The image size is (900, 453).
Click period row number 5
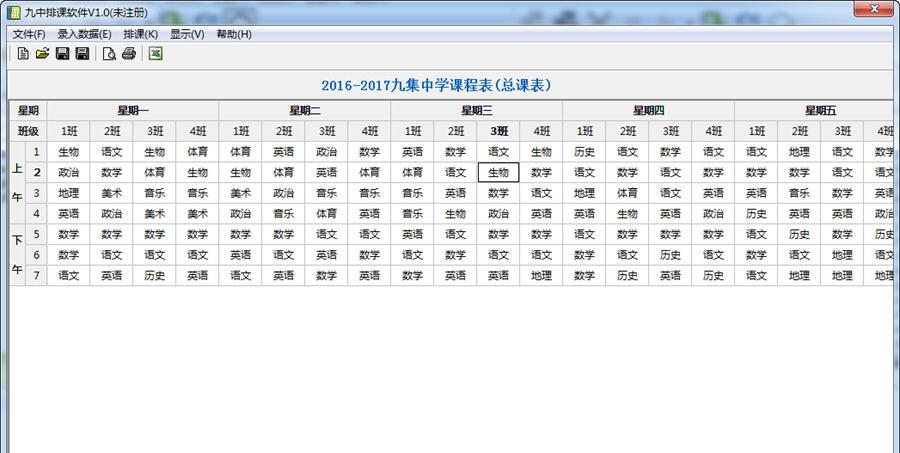pyautogui.click(x=37, y=234)
